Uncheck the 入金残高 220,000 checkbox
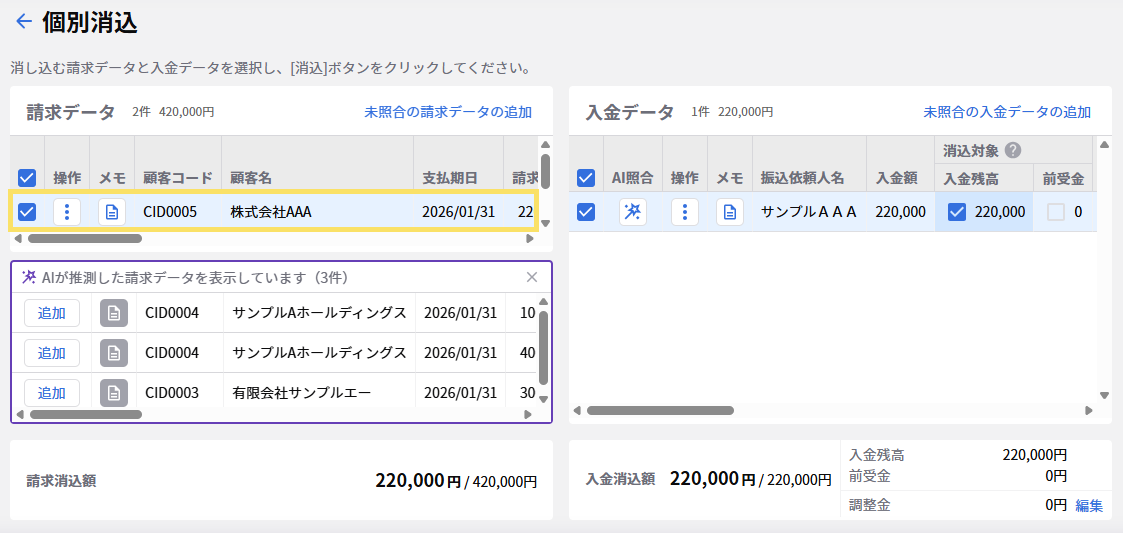 tap(957, 212)
